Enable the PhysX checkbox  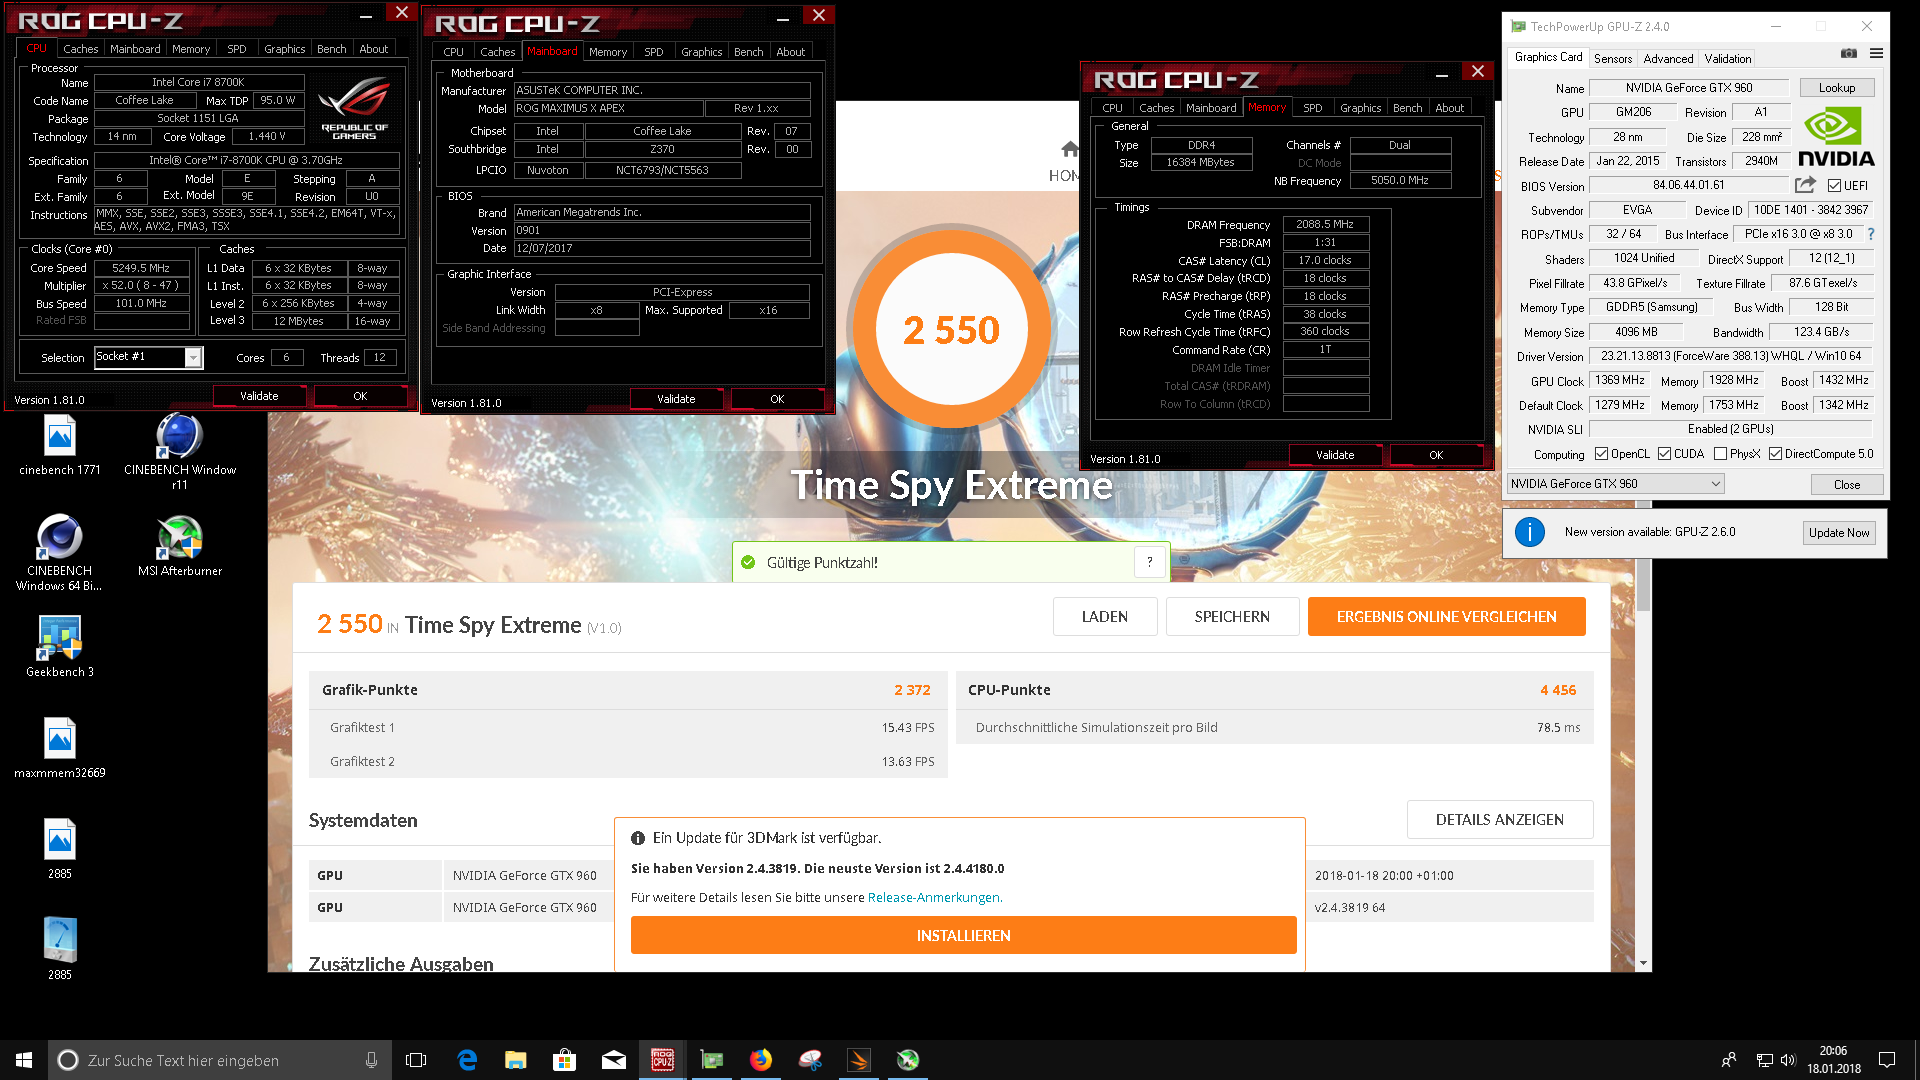pos(1720,454)
